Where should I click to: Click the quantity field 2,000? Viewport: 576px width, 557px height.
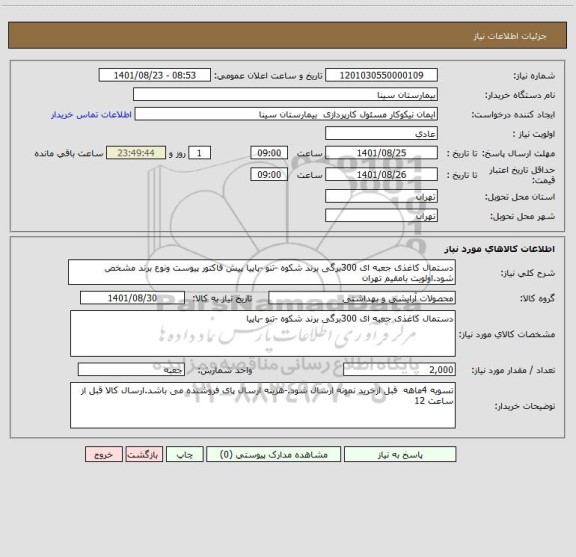(399, 370)
